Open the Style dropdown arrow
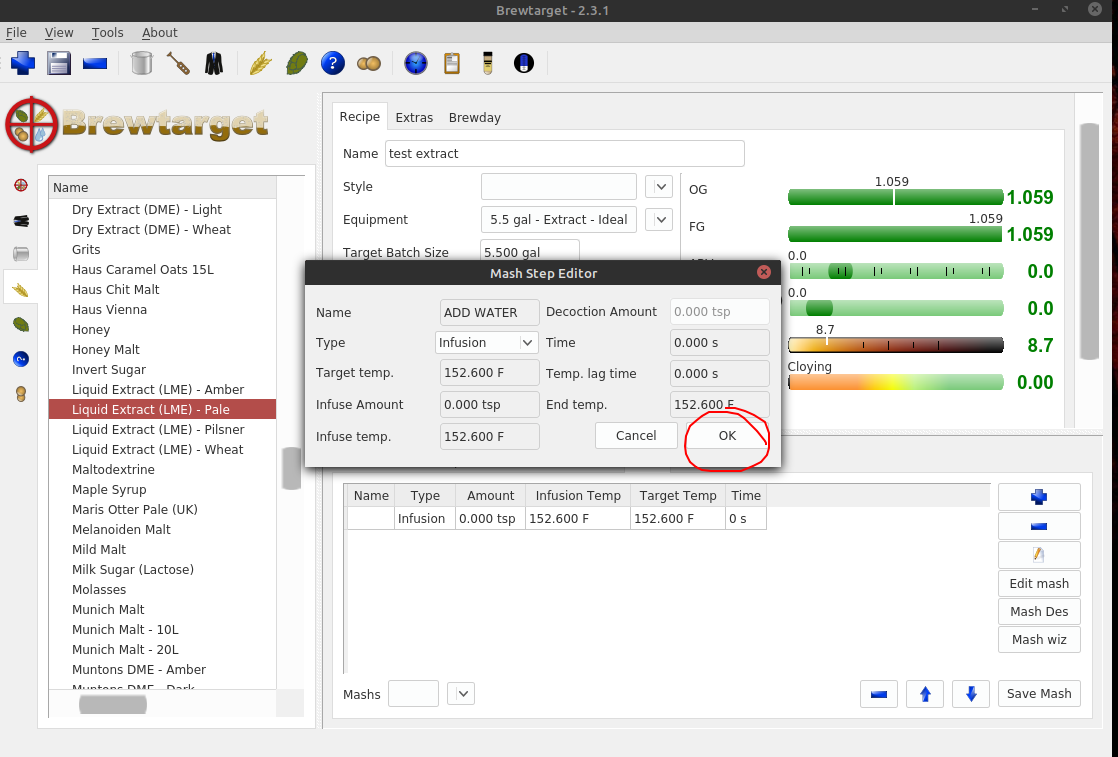The image size is (1118, 757). pos(660,187)
